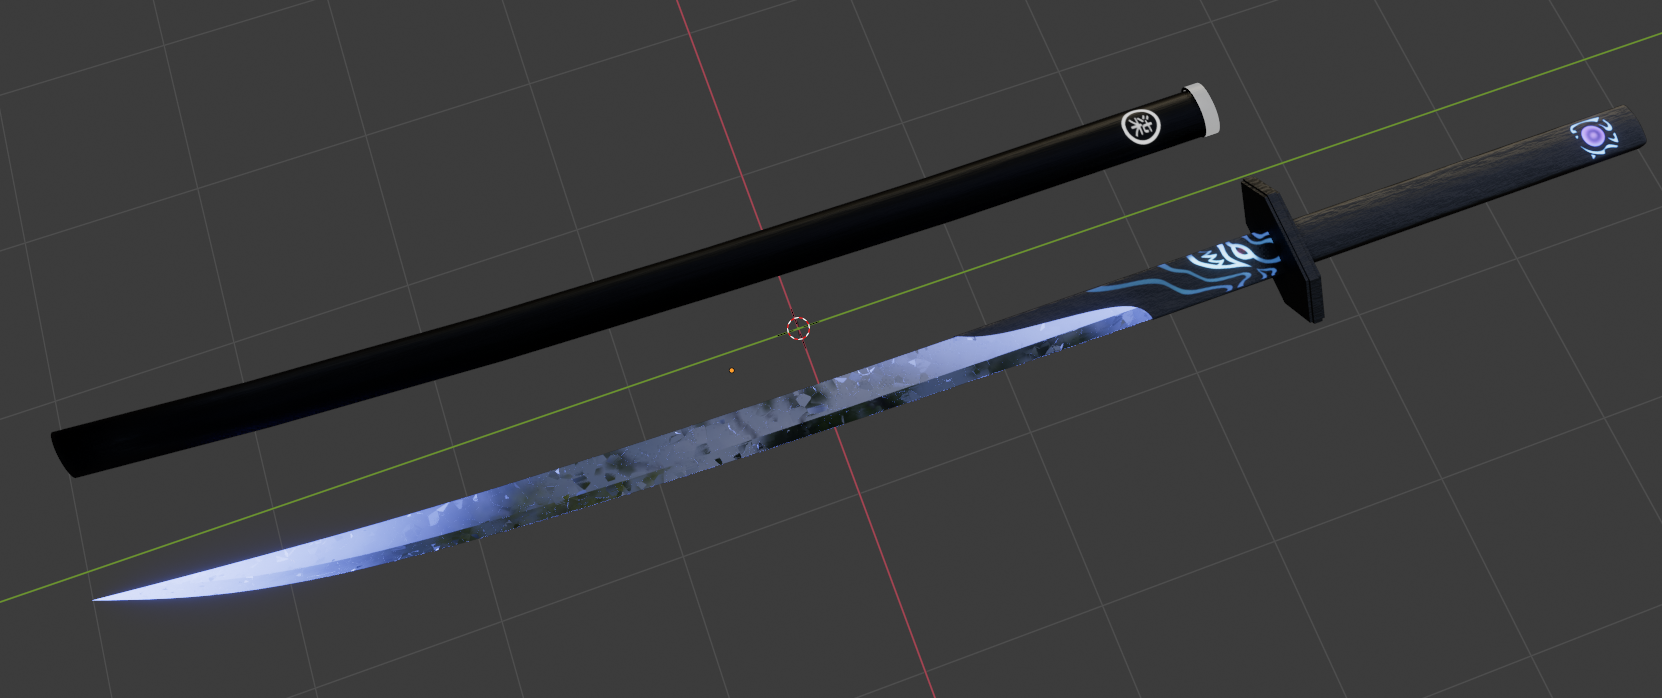The image size is (1662, 698).
Task: Click the sword's rectangular hand guard
Action: point(1282,249)
